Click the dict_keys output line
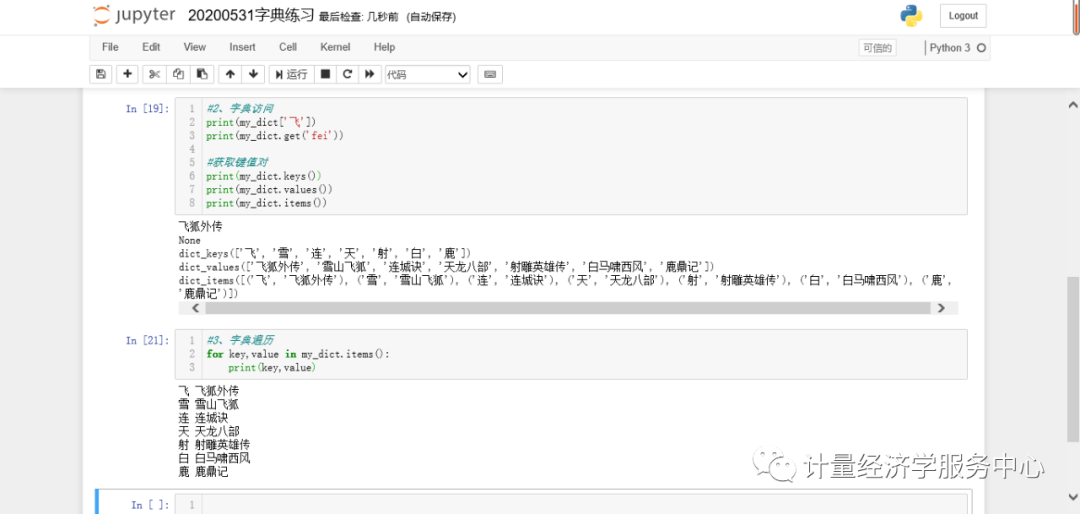 [324, 253]
